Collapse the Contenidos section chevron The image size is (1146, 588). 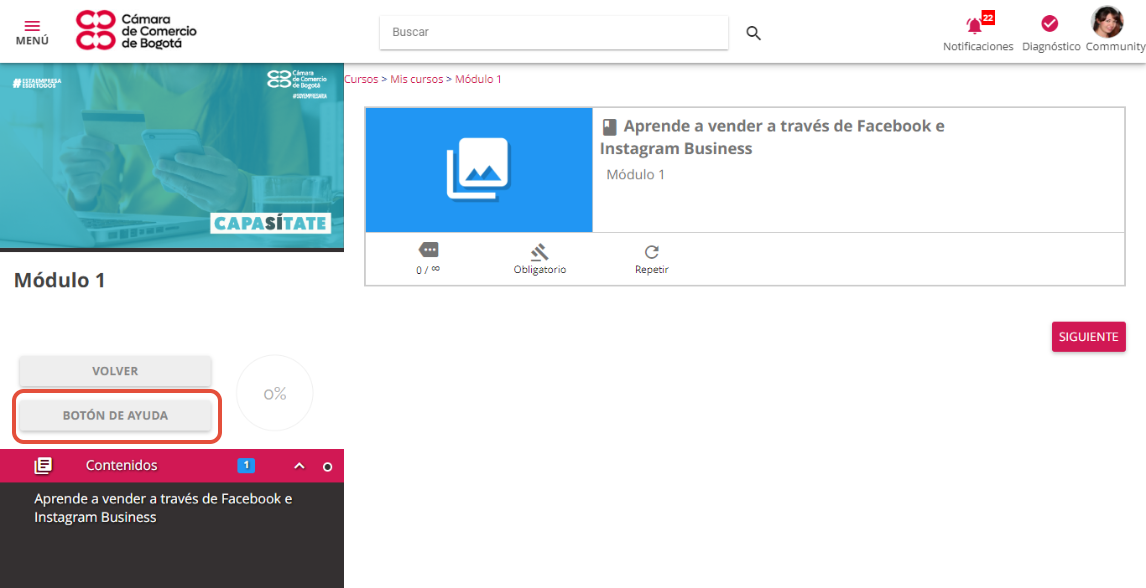[299, 466]
